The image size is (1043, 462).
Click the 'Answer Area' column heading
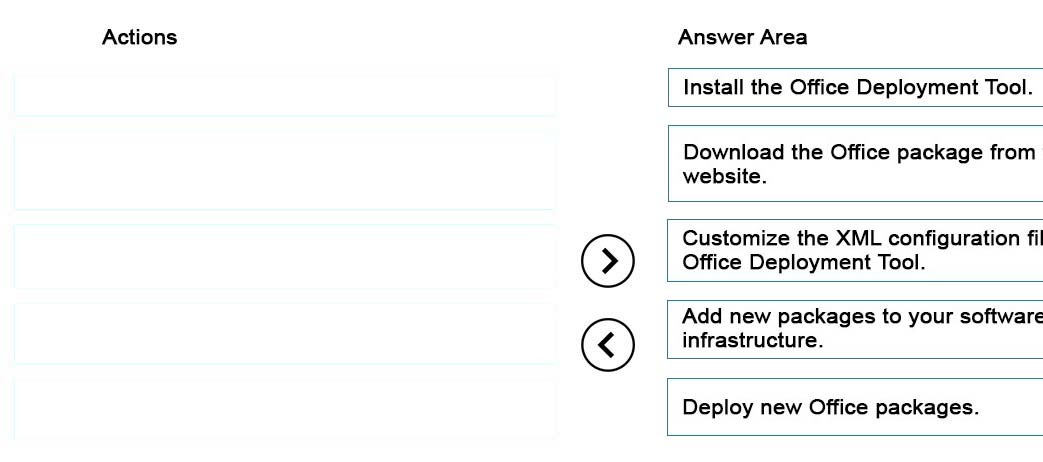pos(742,37)
